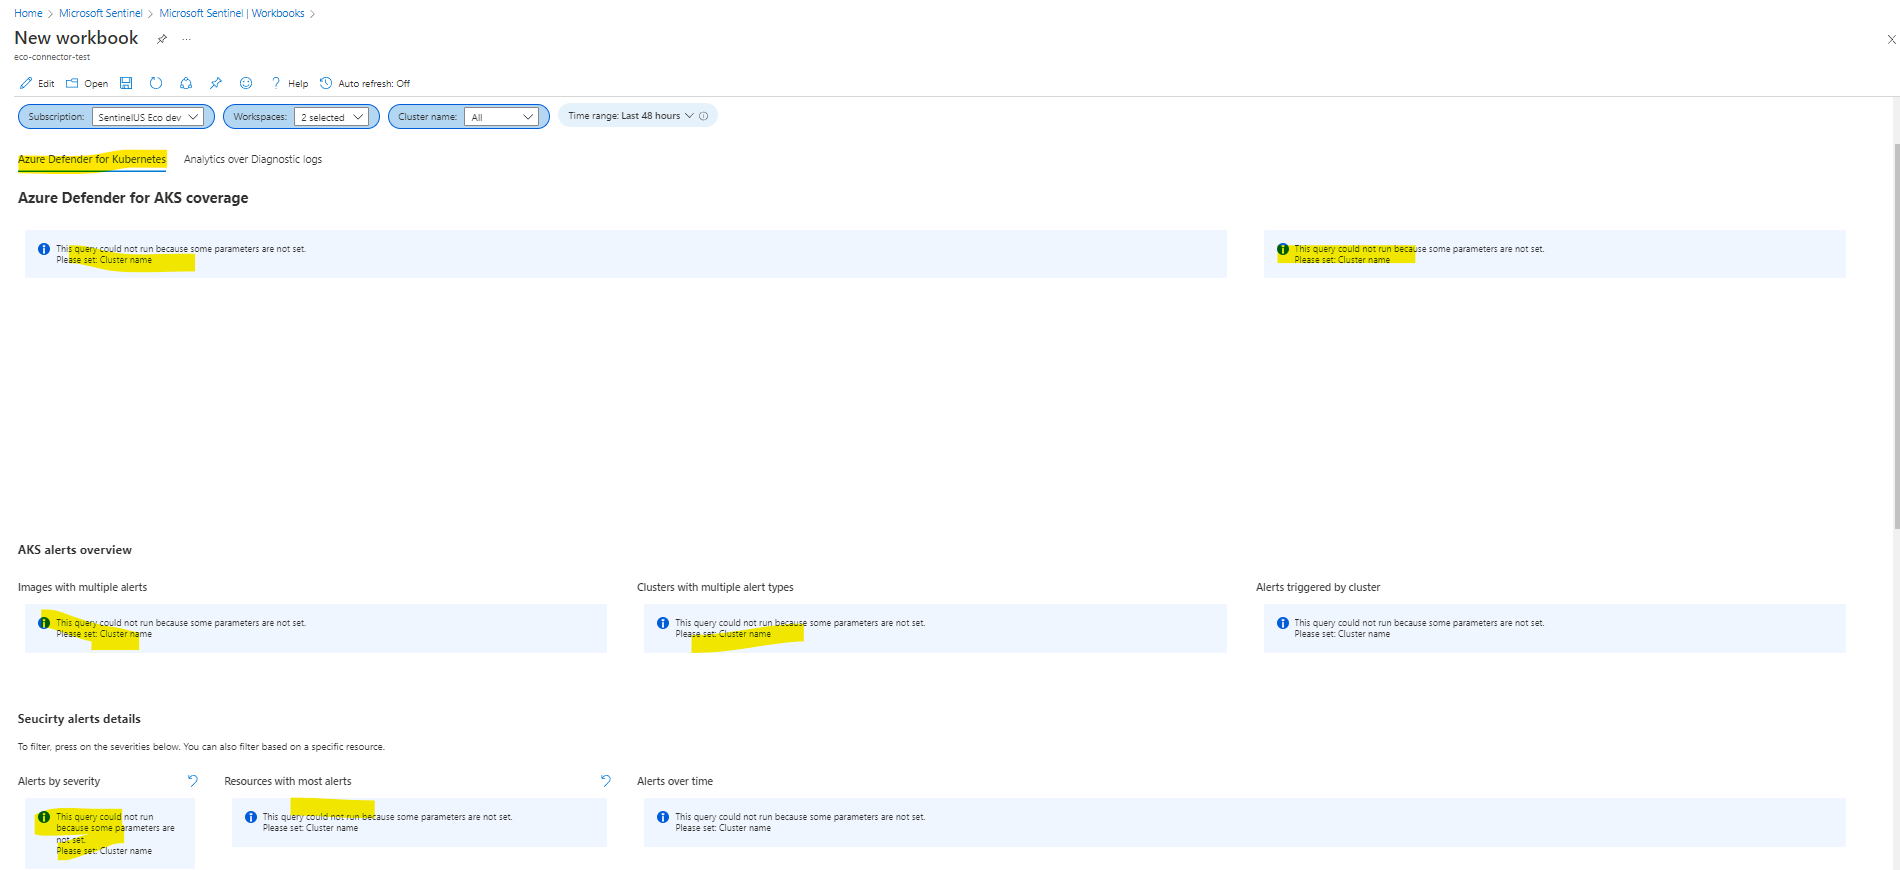Open Help from the toolbar

tap(289, 84)
